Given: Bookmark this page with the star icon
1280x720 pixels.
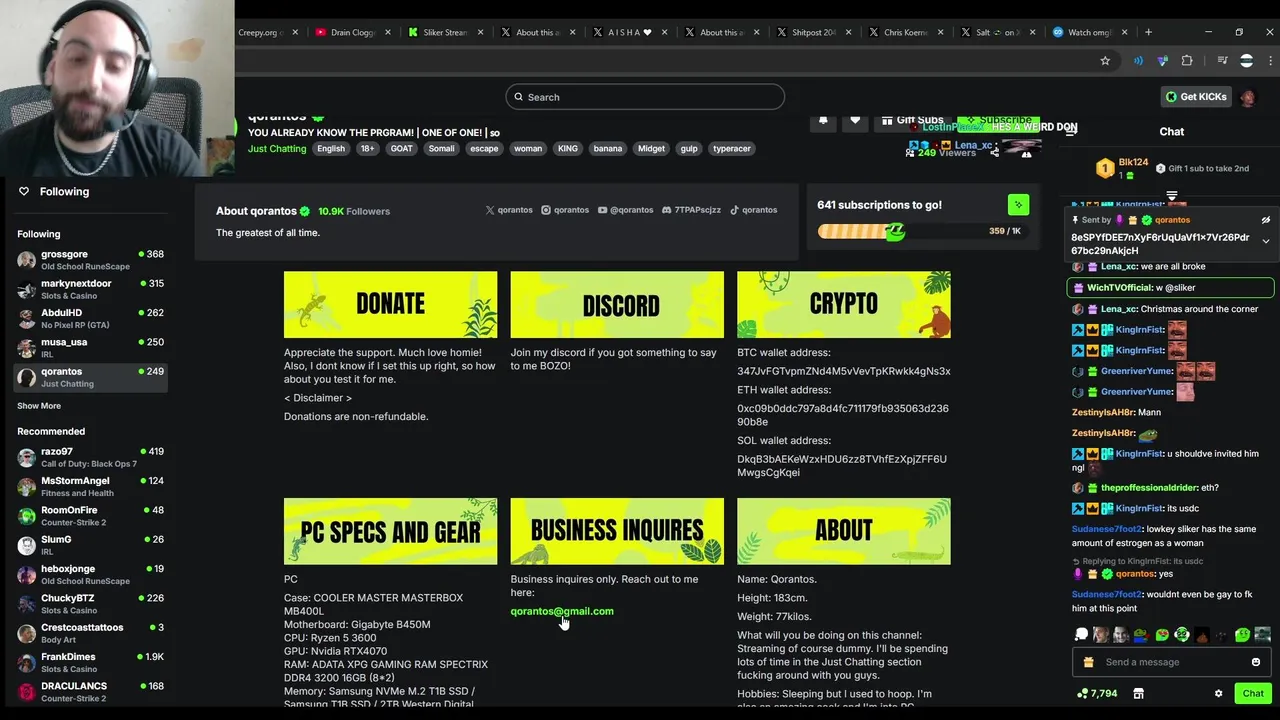Looking at the screenshot, I should 1105,61.
